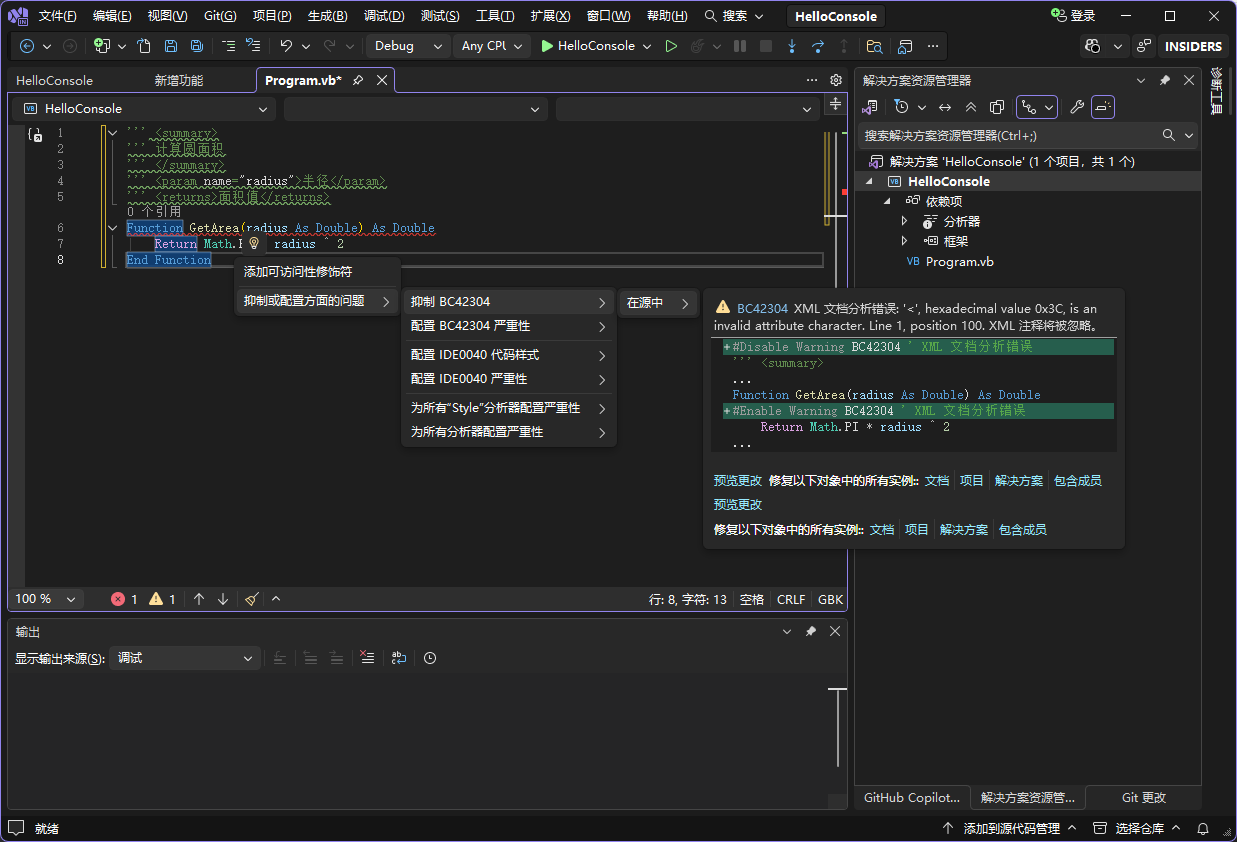The image size is (1237, 842).
Task: Toggle word wrap in Output panel
Action: 398,658
